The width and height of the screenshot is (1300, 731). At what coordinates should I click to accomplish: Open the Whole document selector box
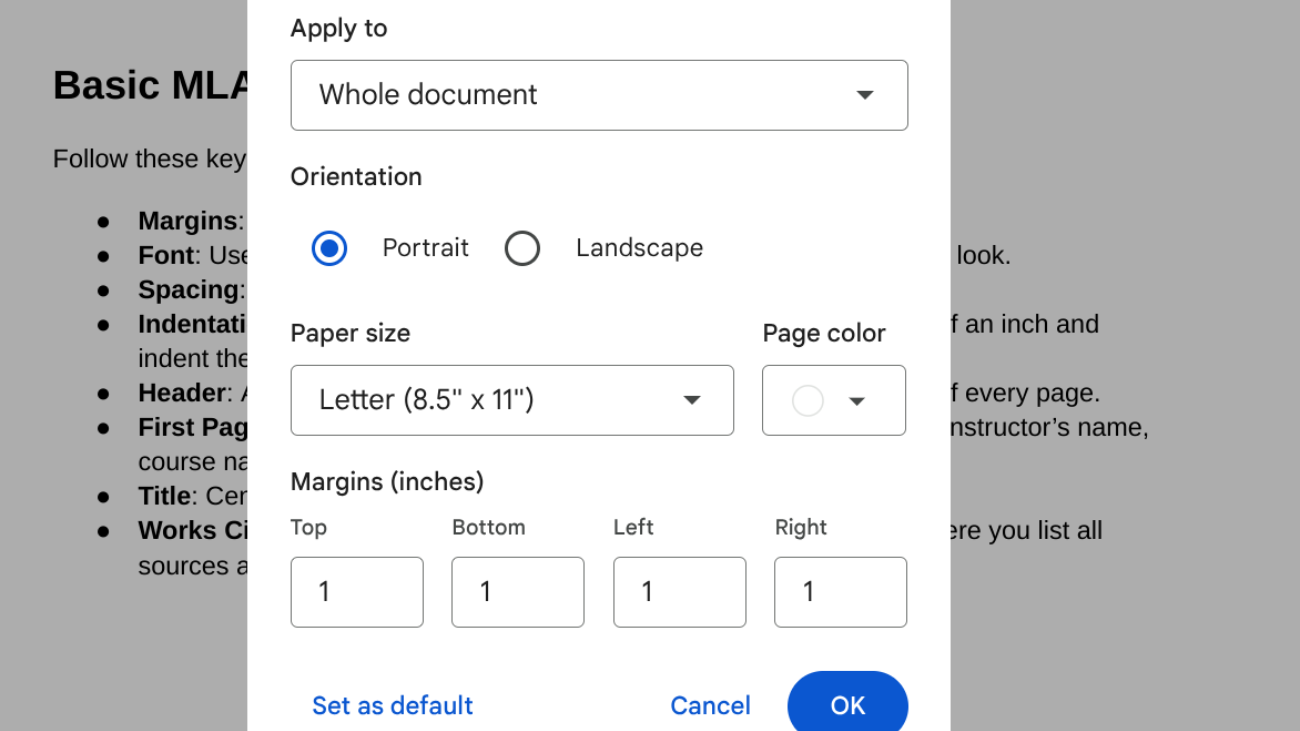coord(599,95)
